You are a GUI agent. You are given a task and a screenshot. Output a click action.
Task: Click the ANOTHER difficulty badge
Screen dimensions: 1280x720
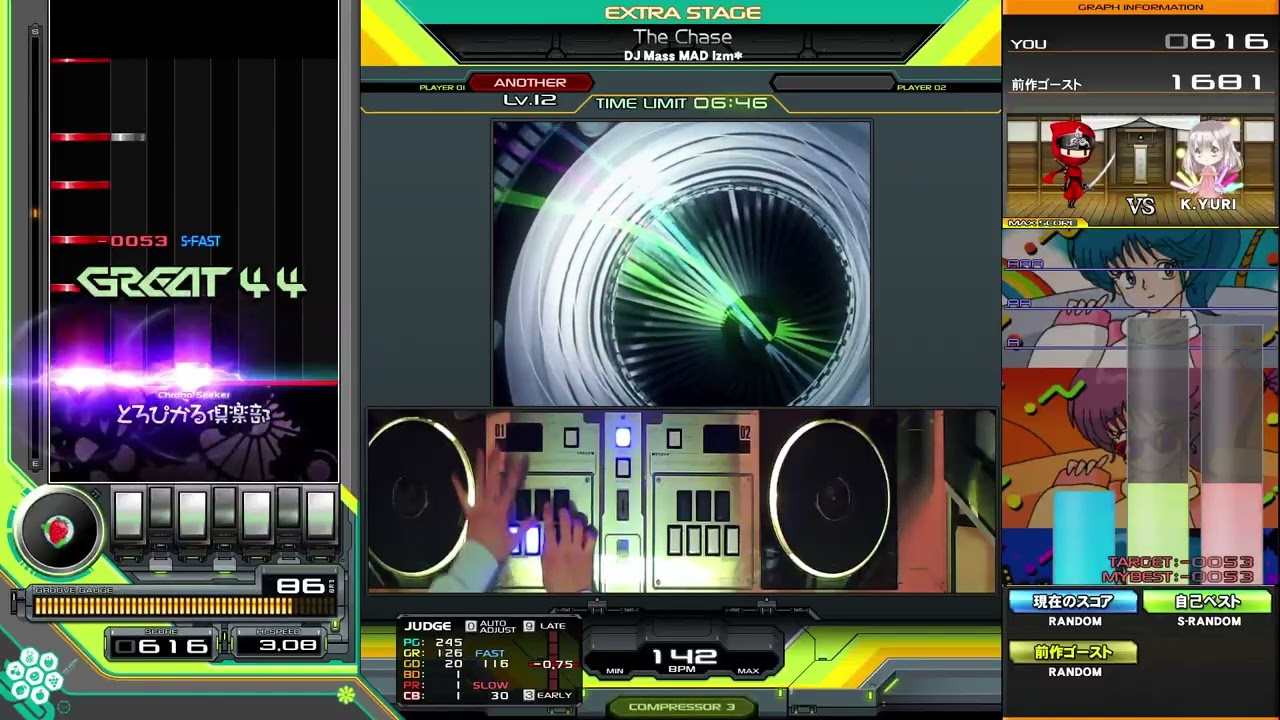(530, 83)
